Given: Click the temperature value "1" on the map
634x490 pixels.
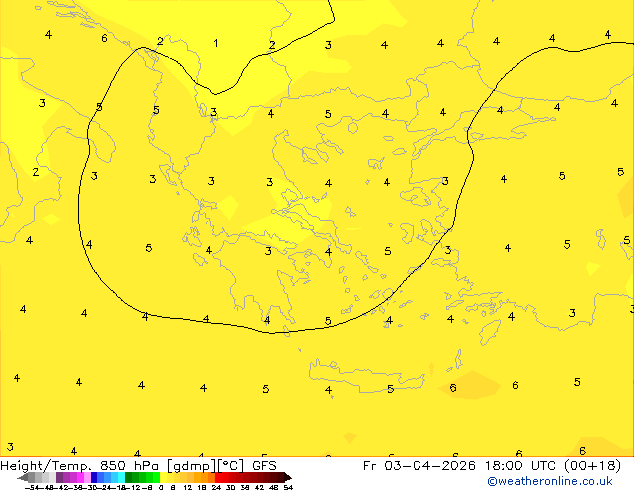Looking at the screenshot, I should click(x=216, y=43).
